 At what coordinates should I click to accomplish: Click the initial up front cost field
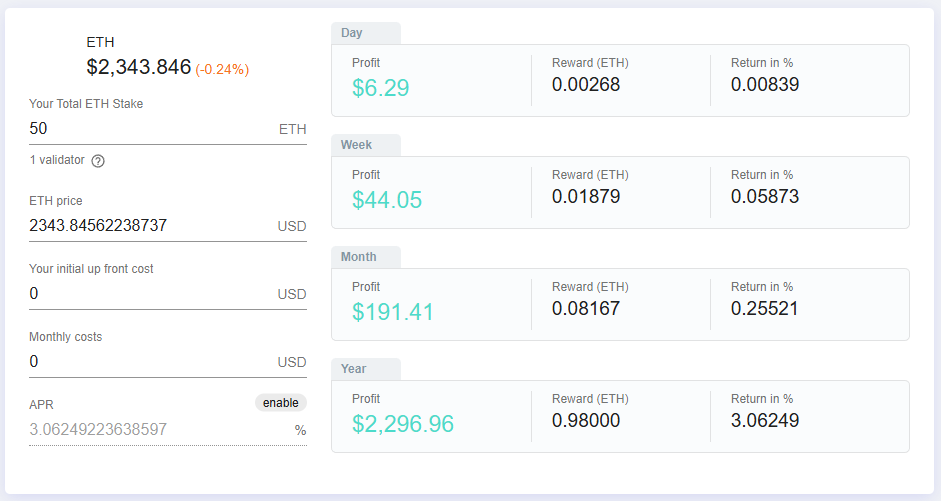click(x=150, y=294)
